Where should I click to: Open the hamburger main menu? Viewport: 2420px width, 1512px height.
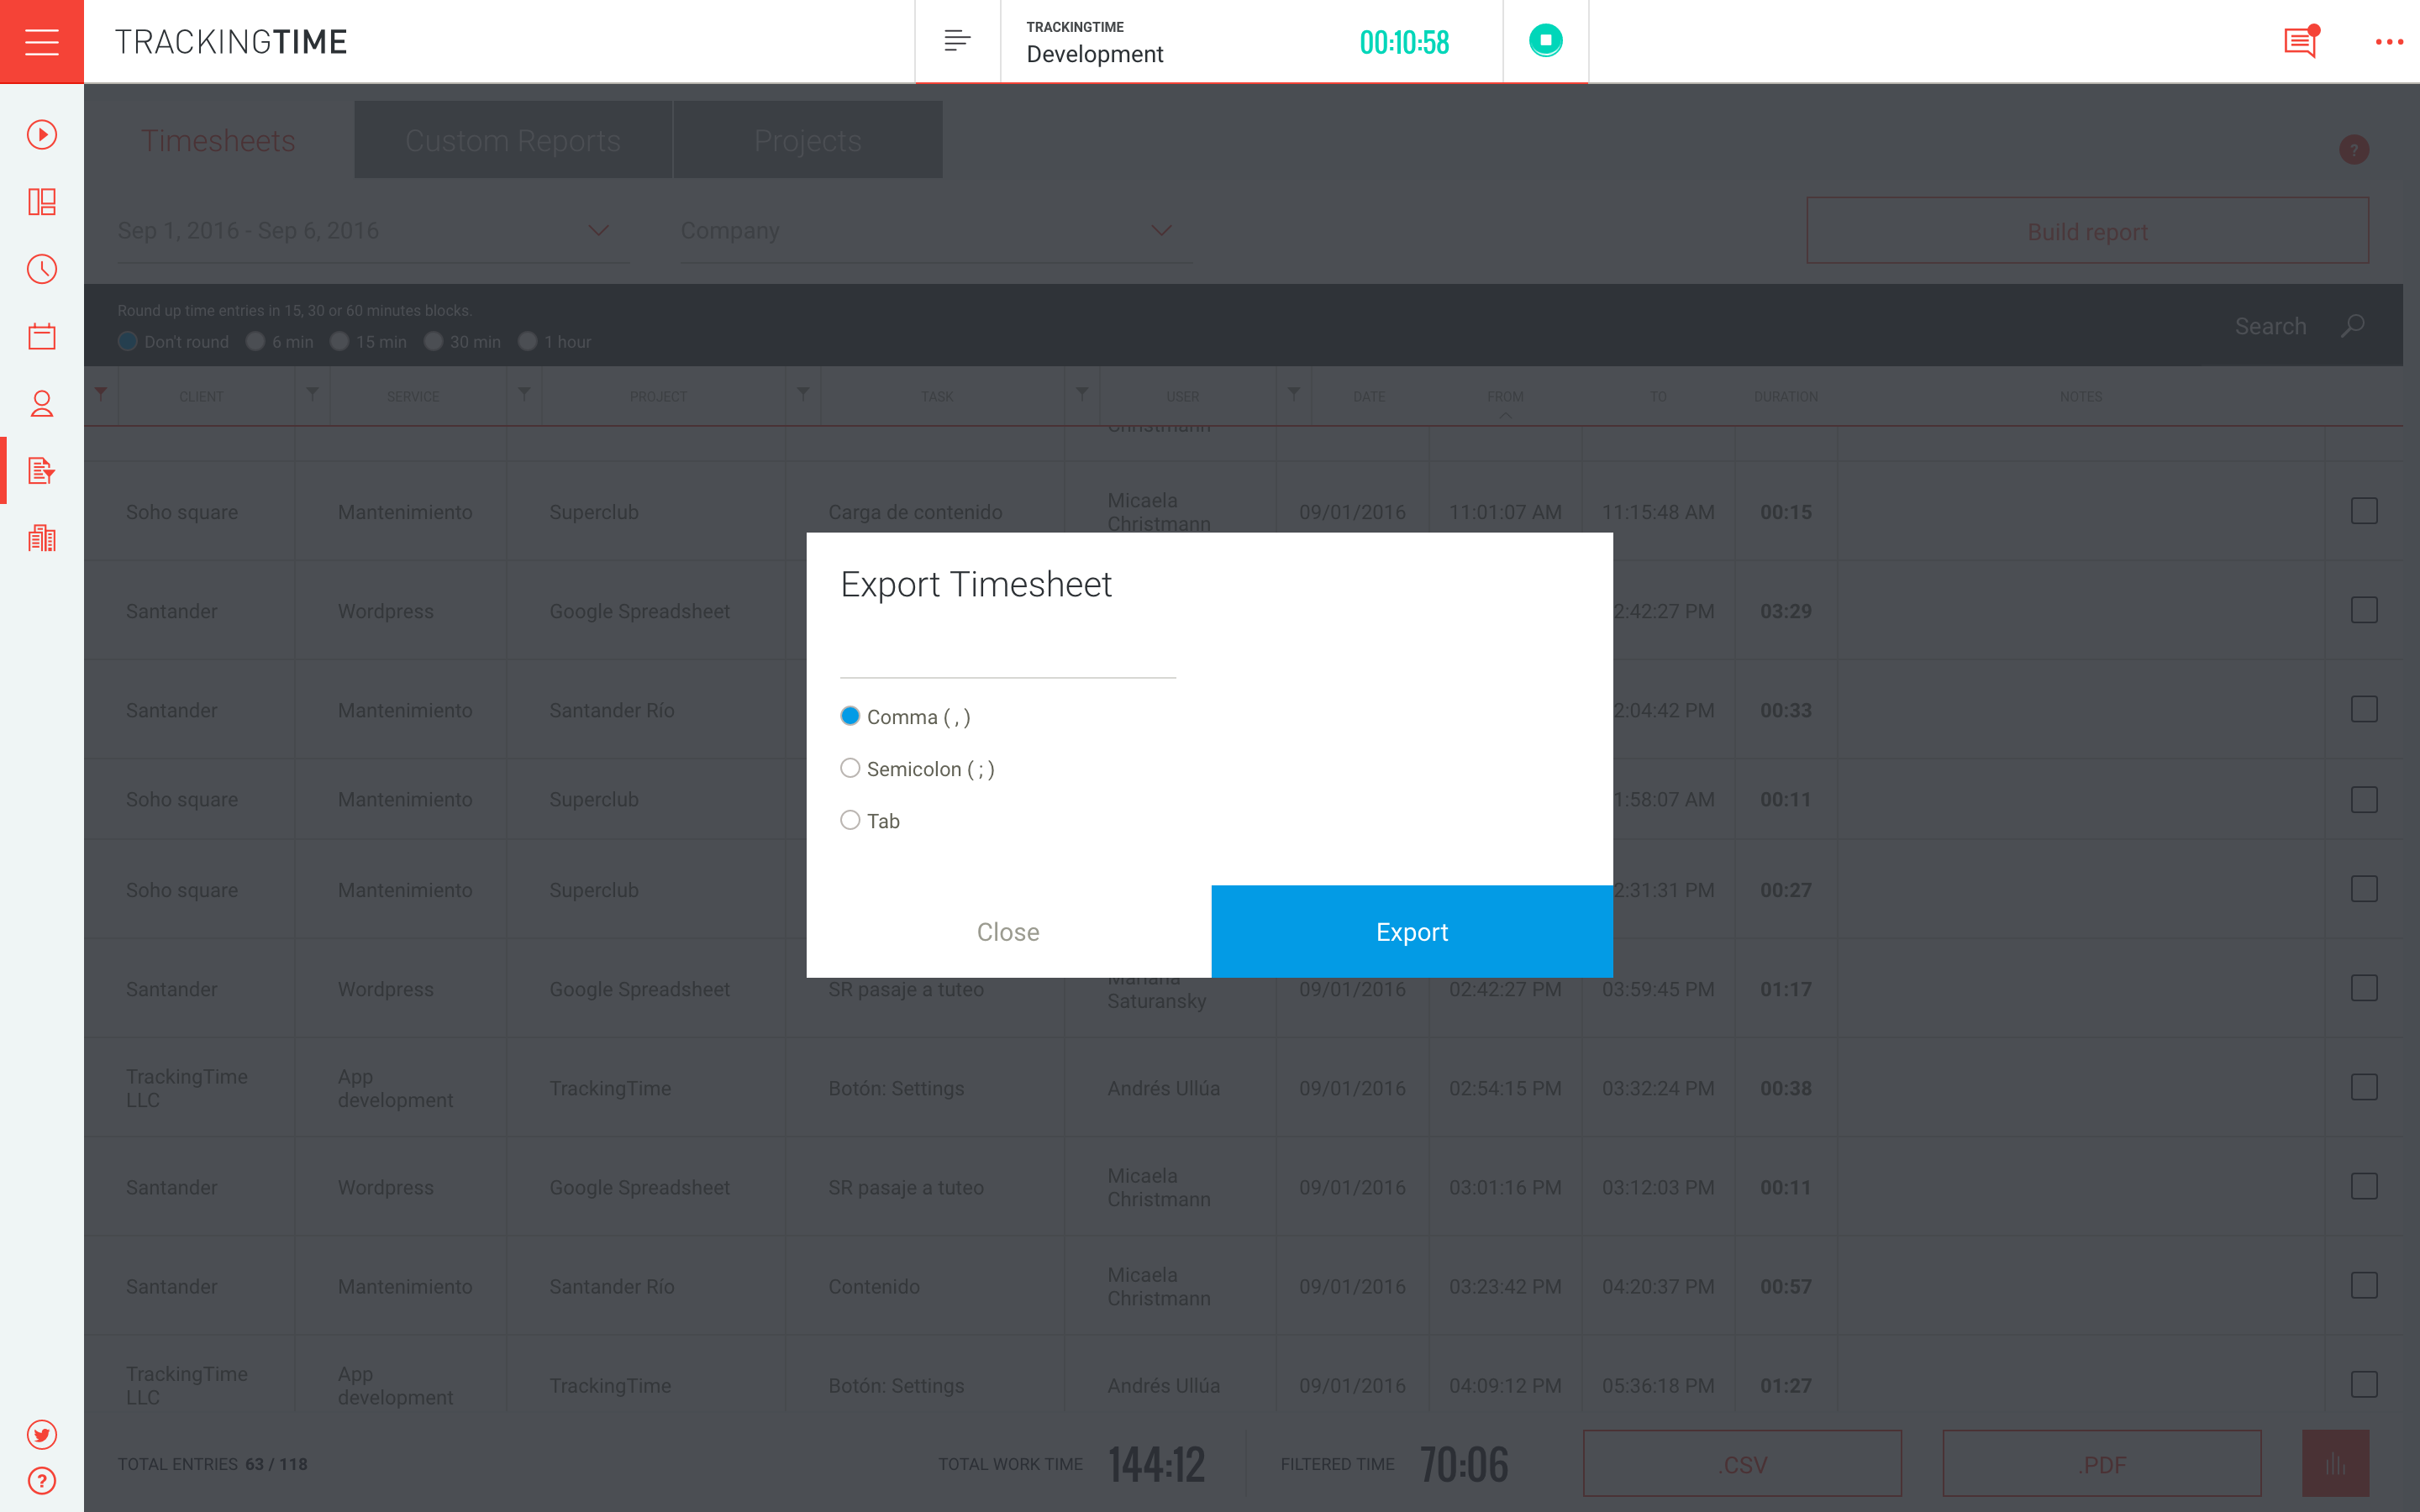point(41,41)
